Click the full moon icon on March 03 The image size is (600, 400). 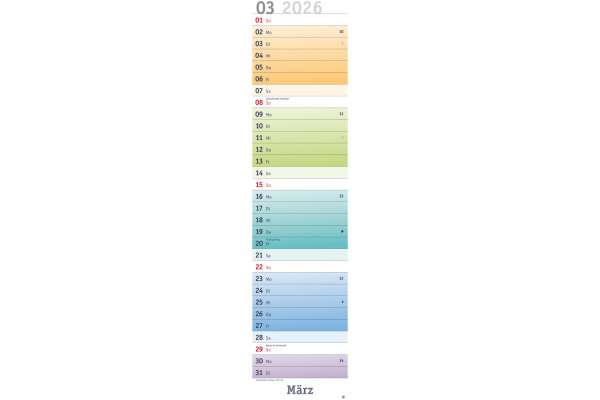[x=342, y=44]
